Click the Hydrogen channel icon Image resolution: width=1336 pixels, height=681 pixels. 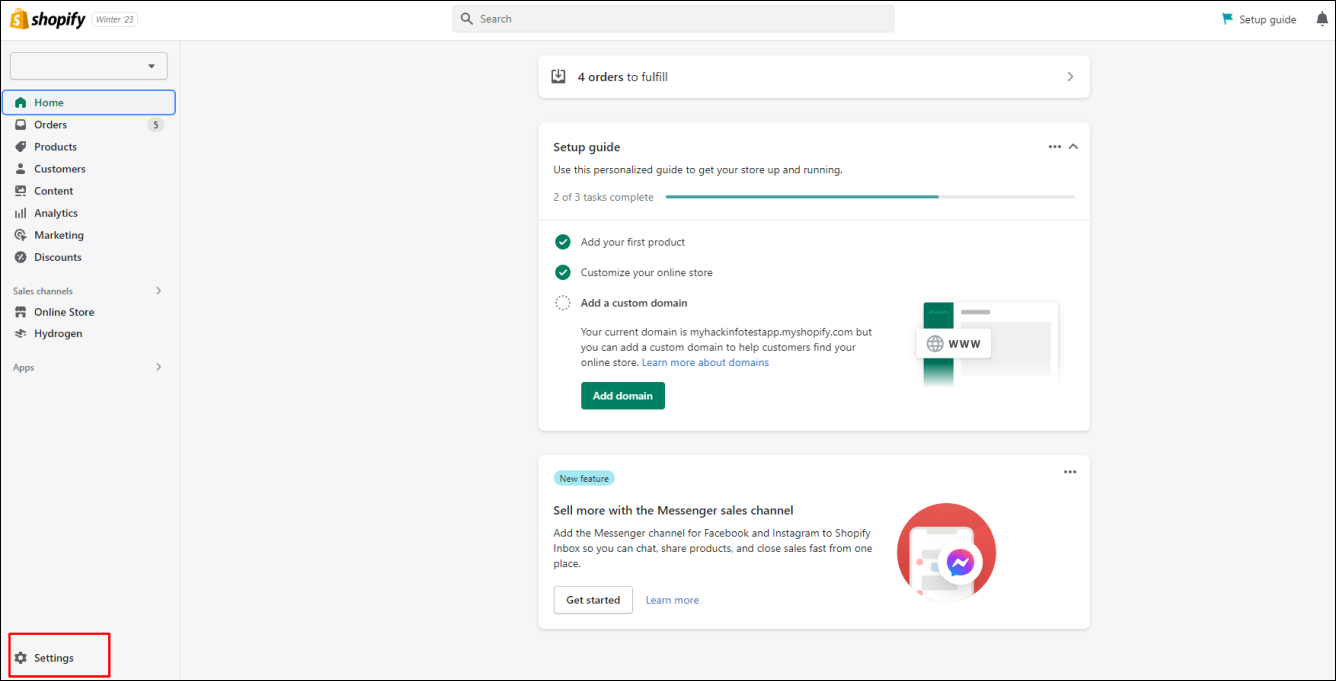coord(20,334)
